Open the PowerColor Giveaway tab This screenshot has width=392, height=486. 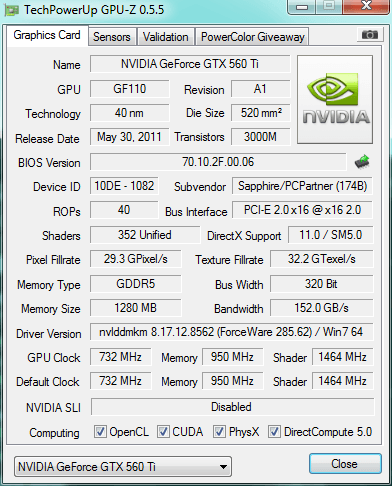click(253, 37)
